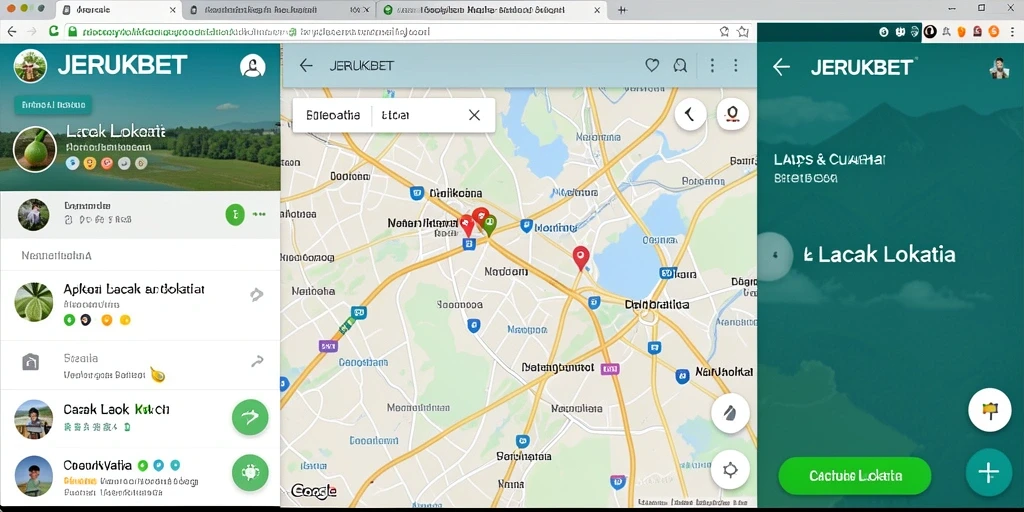
Task: Close the first browser tab
Action: [x=172, y=10]
